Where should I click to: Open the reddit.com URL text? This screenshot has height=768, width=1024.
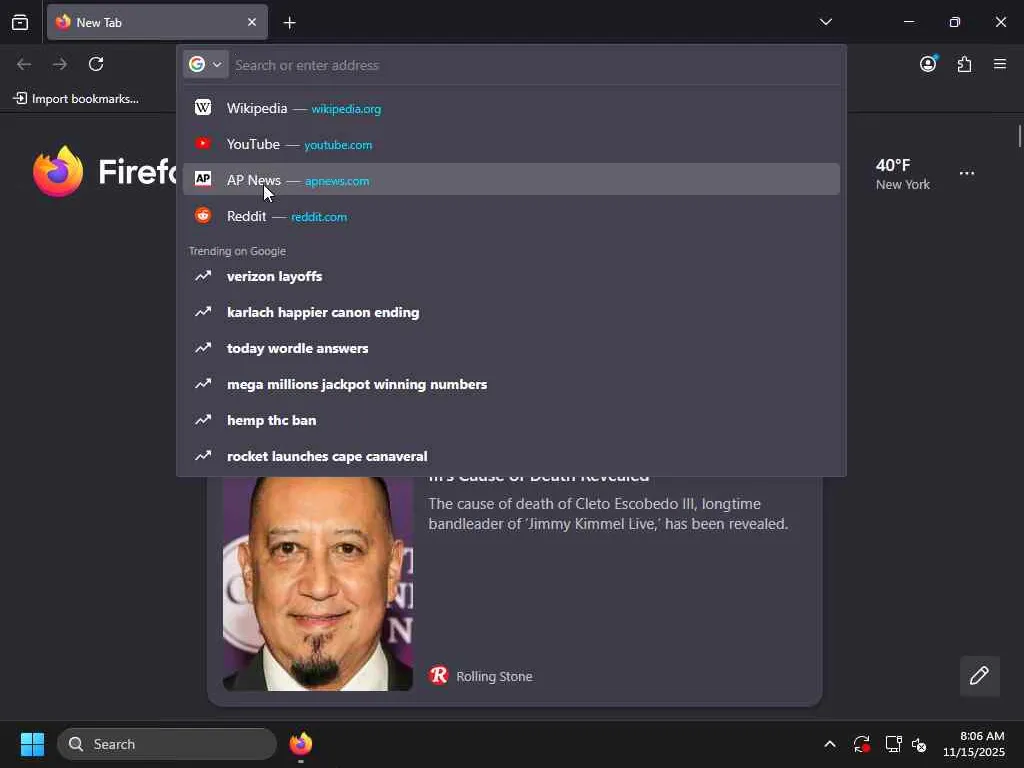(x=319, y=217)
